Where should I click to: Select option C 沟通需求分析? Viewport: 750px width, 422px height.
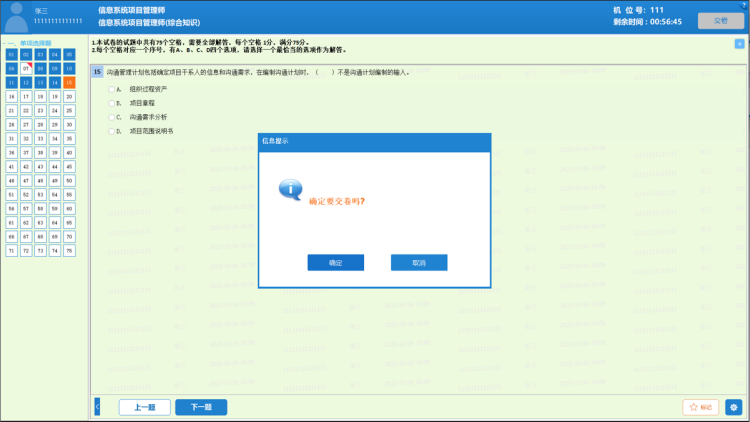111,117
